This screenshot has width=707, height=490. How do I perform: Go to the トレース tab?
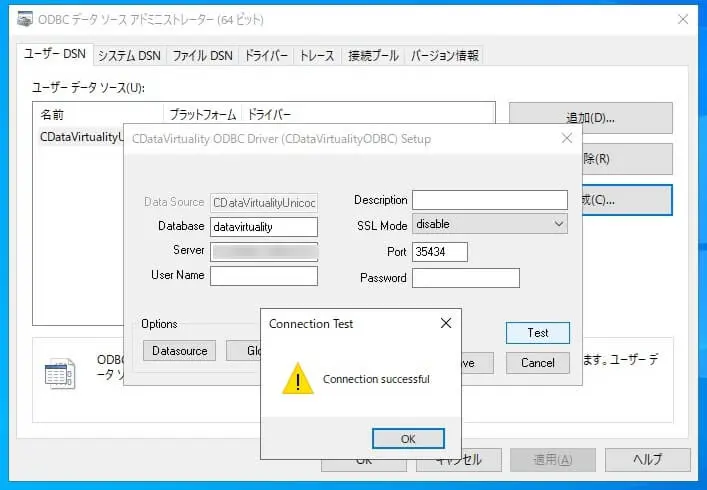coord(317,56)
